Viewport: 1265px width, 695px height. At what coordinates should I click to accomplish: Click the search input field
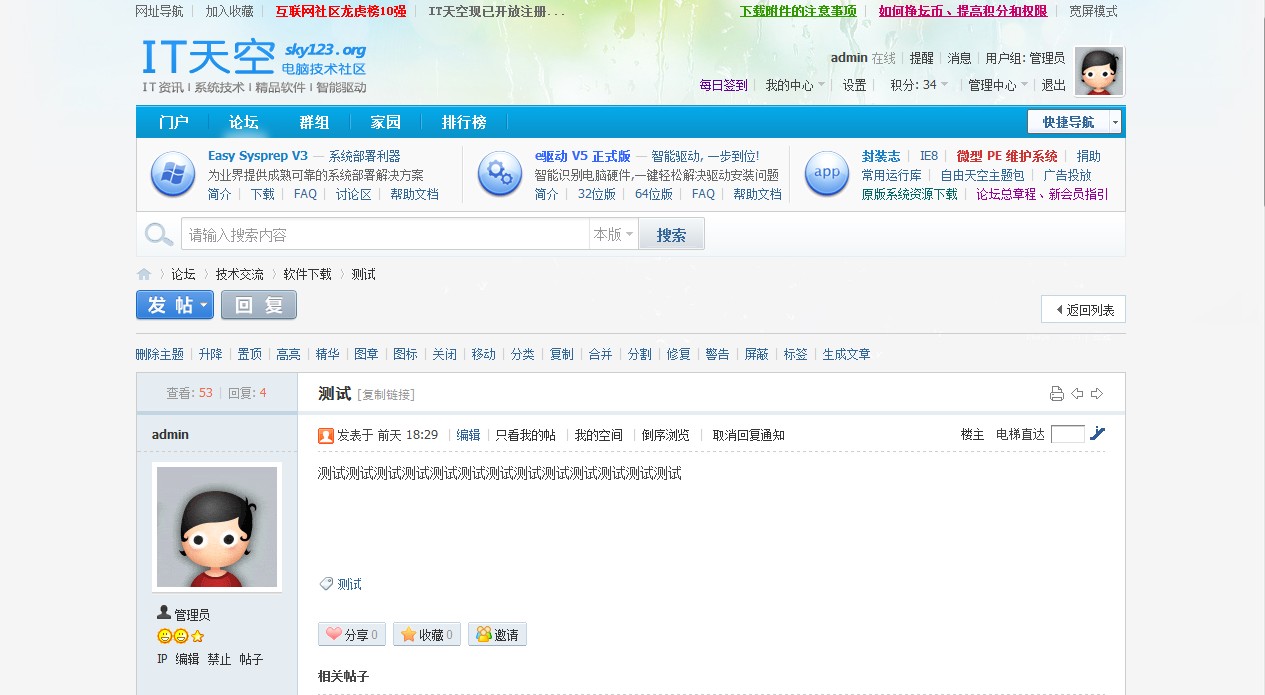point(385,235)
